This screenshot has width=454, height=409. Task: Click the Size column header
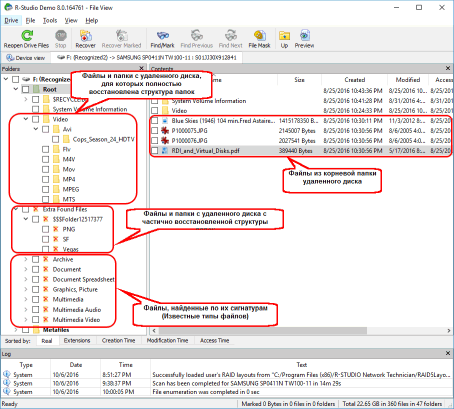tap(299, 80)
